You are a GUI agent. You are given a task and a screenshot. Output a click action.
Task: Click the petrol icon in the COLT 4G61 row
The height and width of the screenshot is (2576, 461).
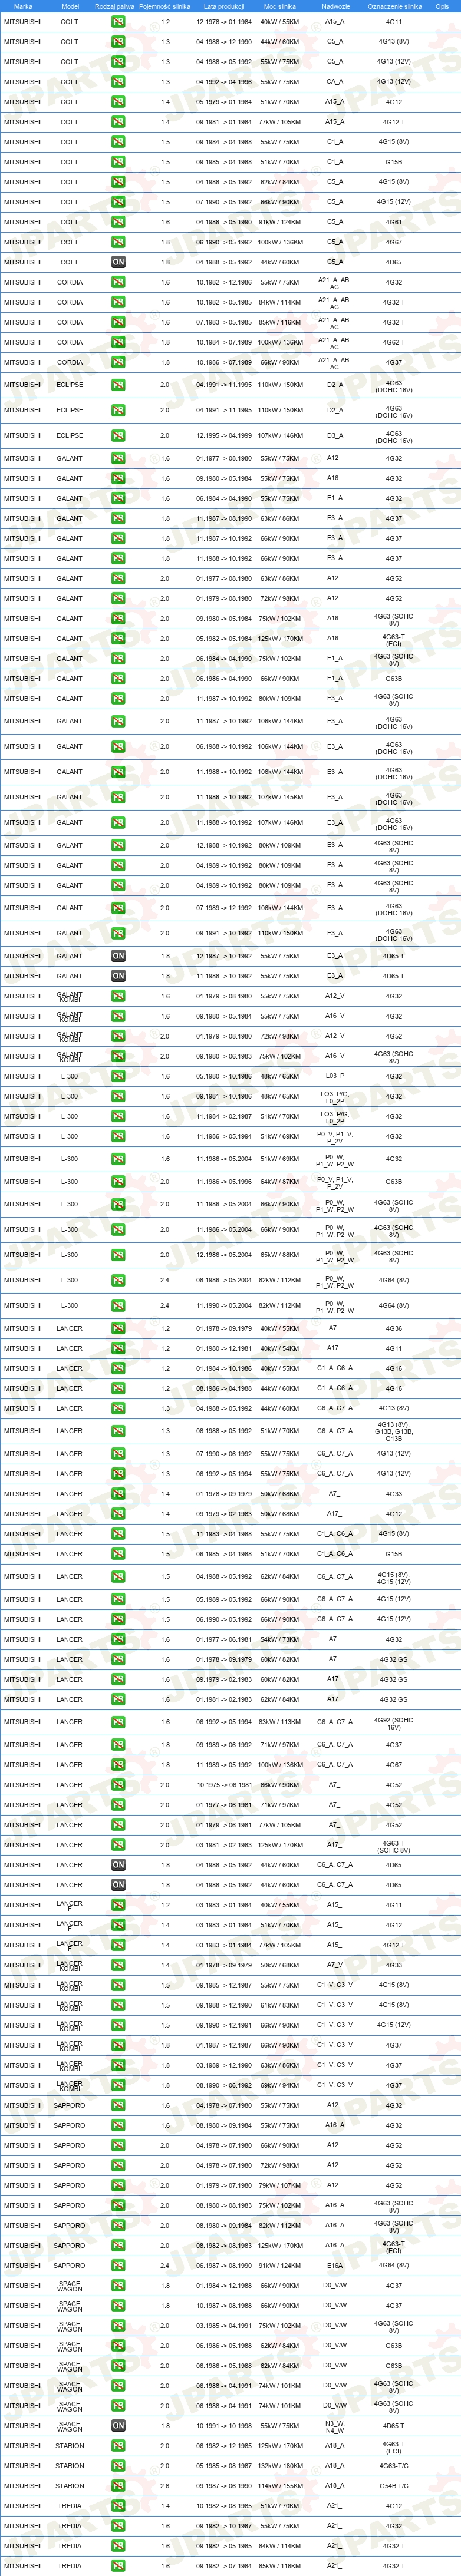(118, 222)
